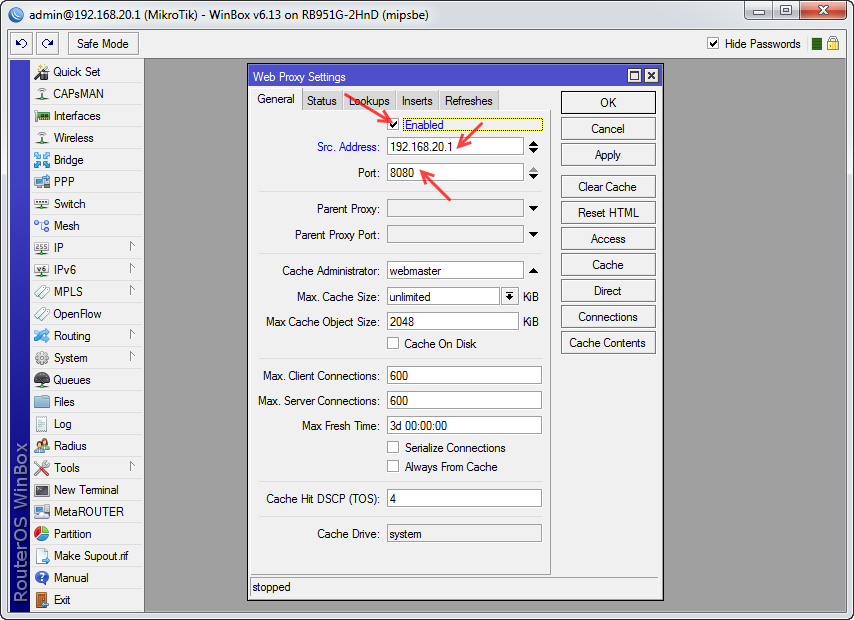Click Exit in the sidebar
Image resolution: width=854 pixels, height=620 pixels.
[x=87, y=600]
